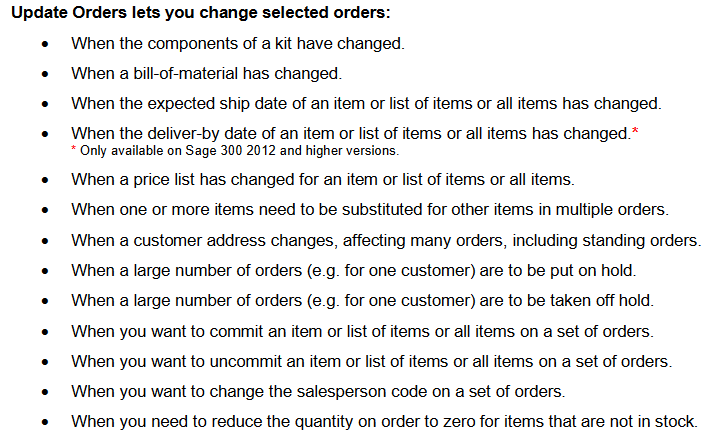
Task: Click the deliver-by date bullet text
Action: [351, 134]
